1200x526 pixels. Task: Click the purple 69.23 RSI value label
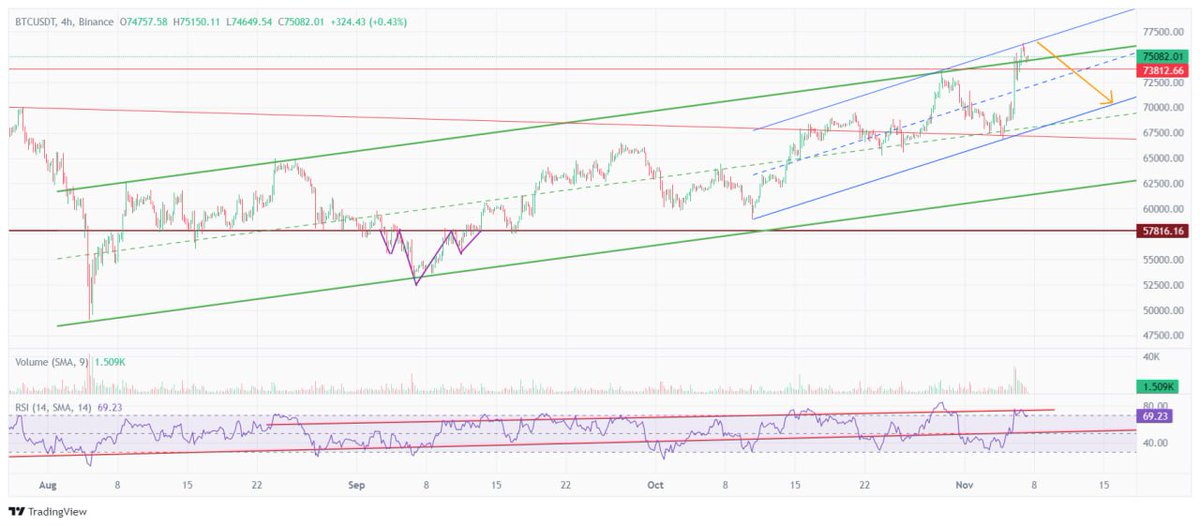click(1155, 414)
